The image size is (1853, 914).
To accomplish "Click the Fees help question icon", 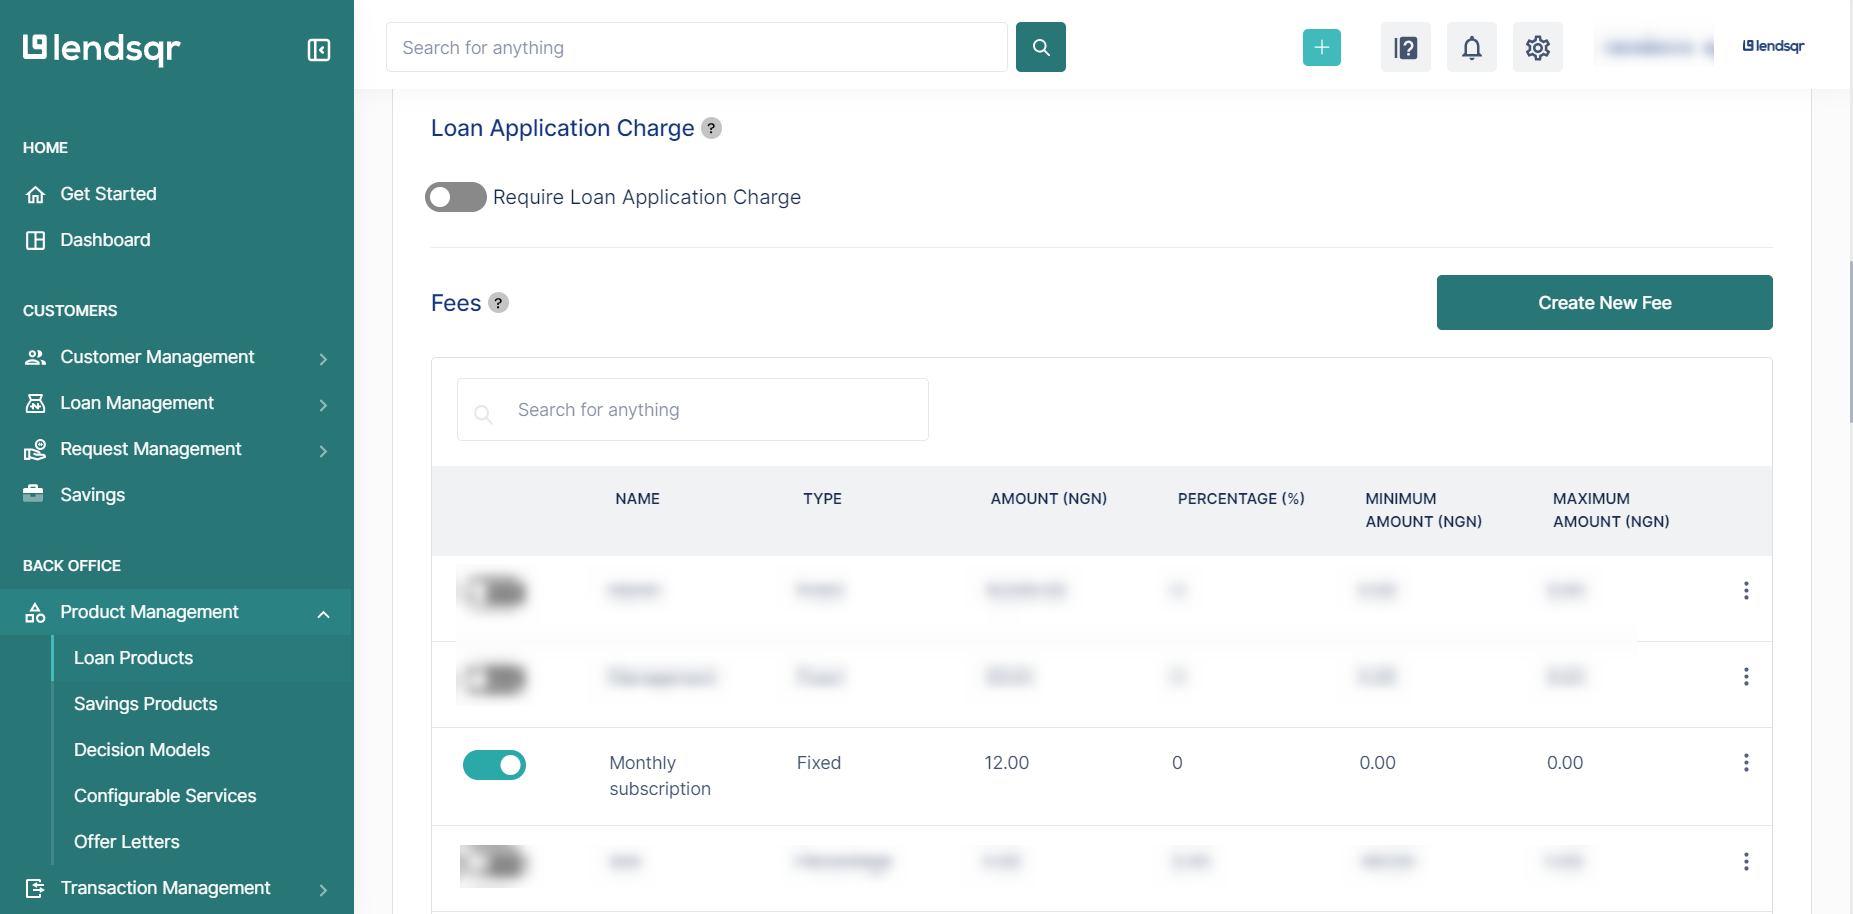I will (x=498, y=303).
